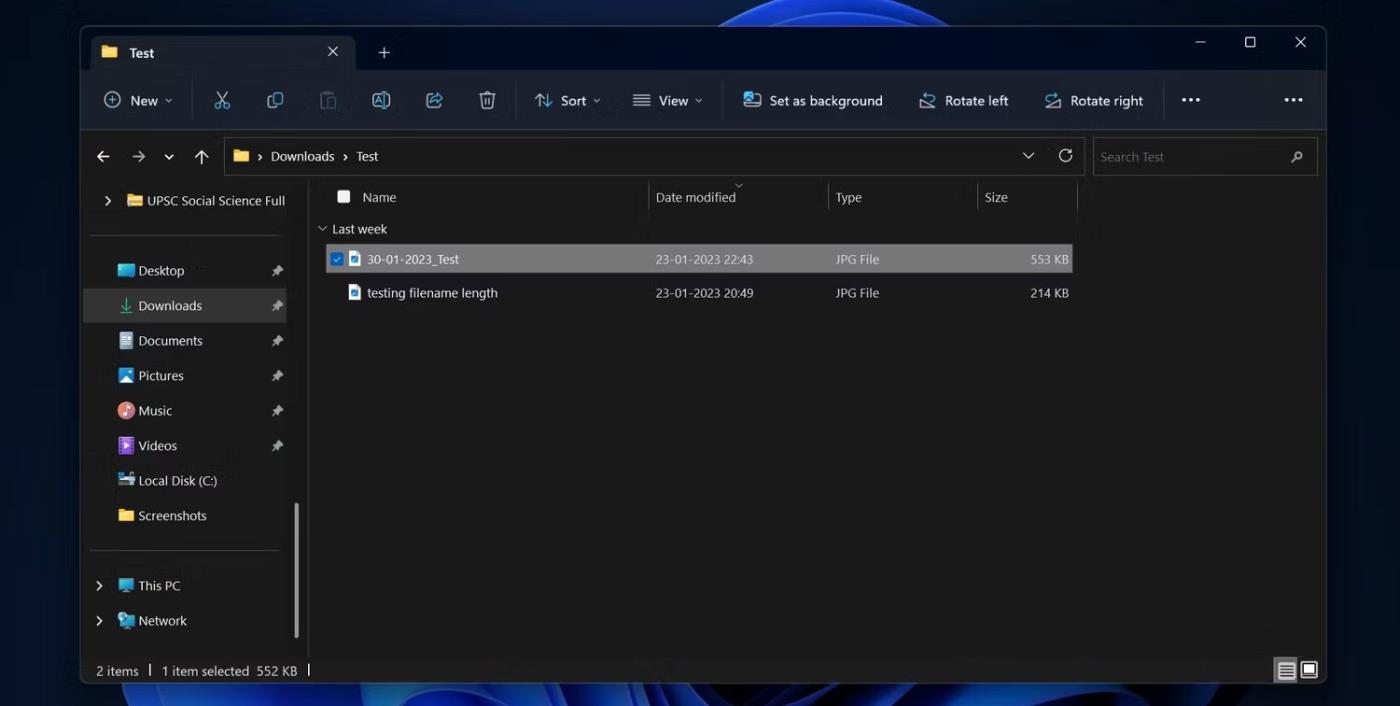Screen dimensions: 1400x706
Task: Expand UPSC Social Science Full folder
Action: tap(108, 201)
